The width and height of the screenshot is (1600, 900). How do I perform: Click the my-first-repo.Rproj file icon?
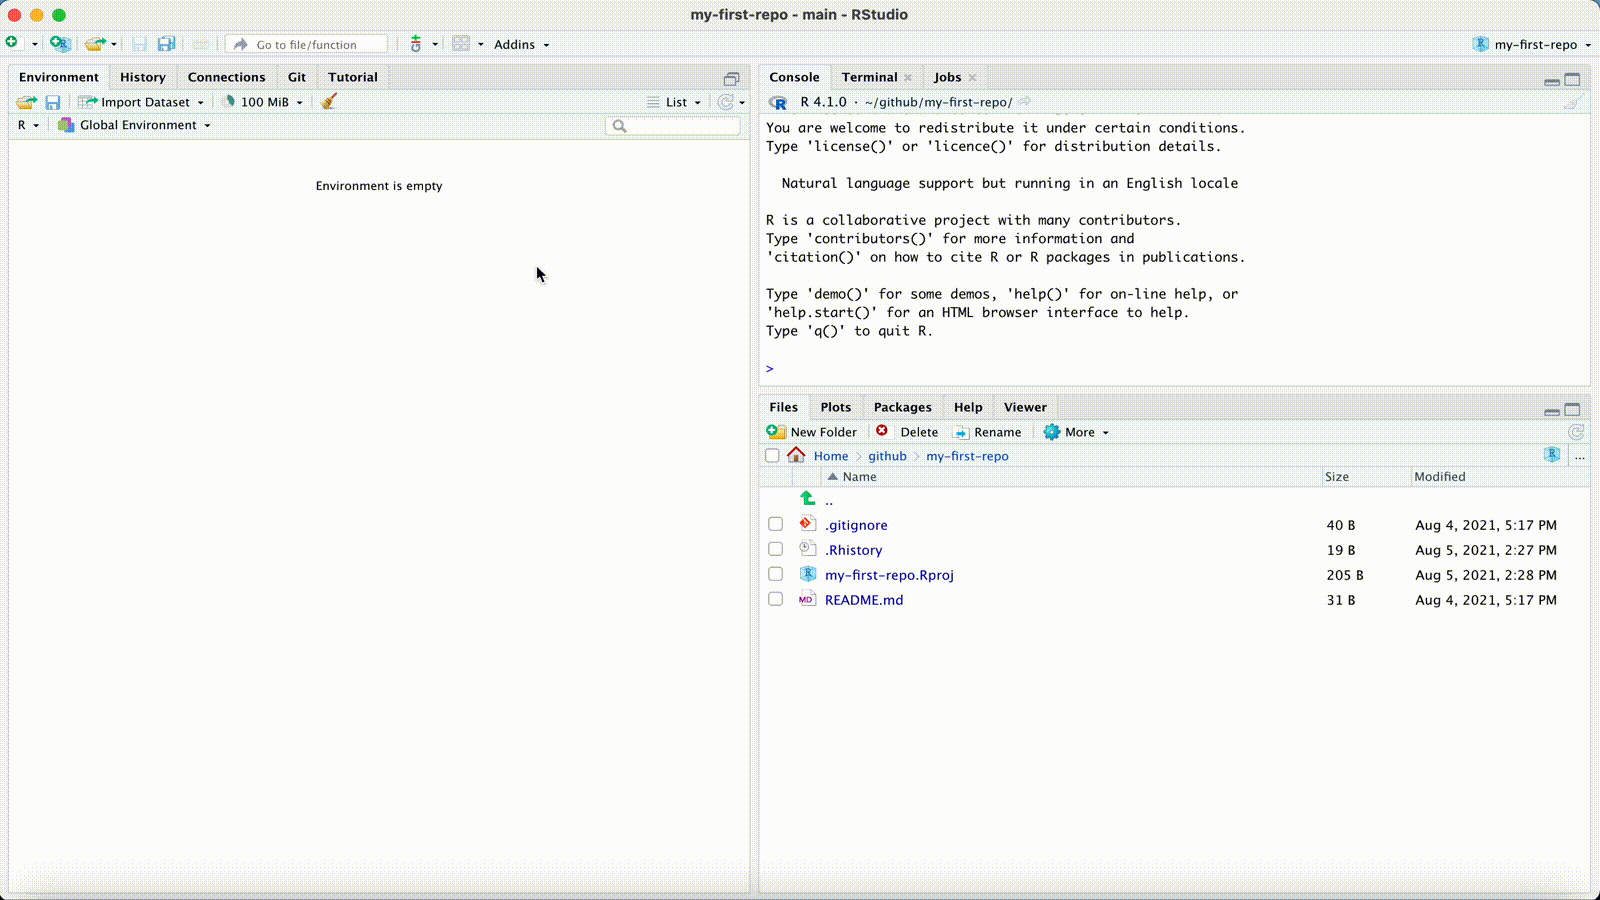(807, 574)
